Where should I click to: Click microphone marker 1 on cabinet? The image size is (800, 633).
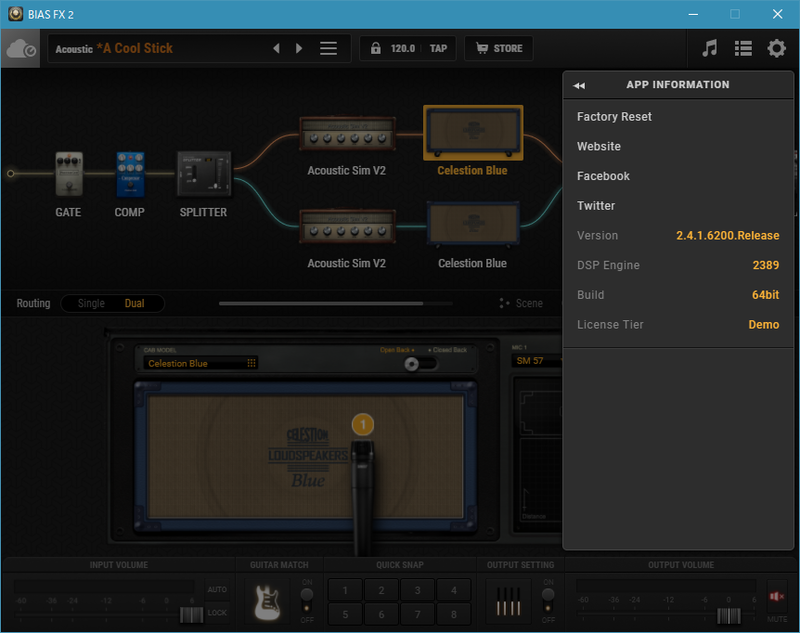pos(363,424)
